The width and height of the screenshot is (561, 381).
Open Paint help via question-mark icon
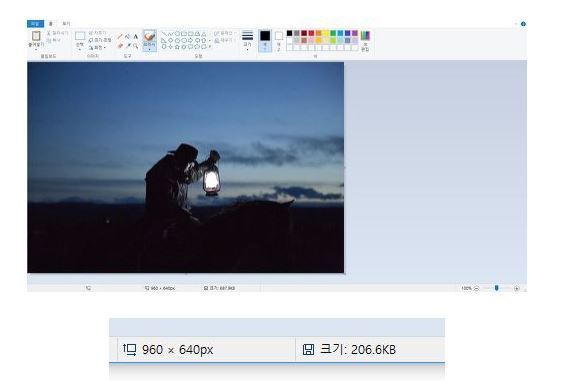coord(523,24)
